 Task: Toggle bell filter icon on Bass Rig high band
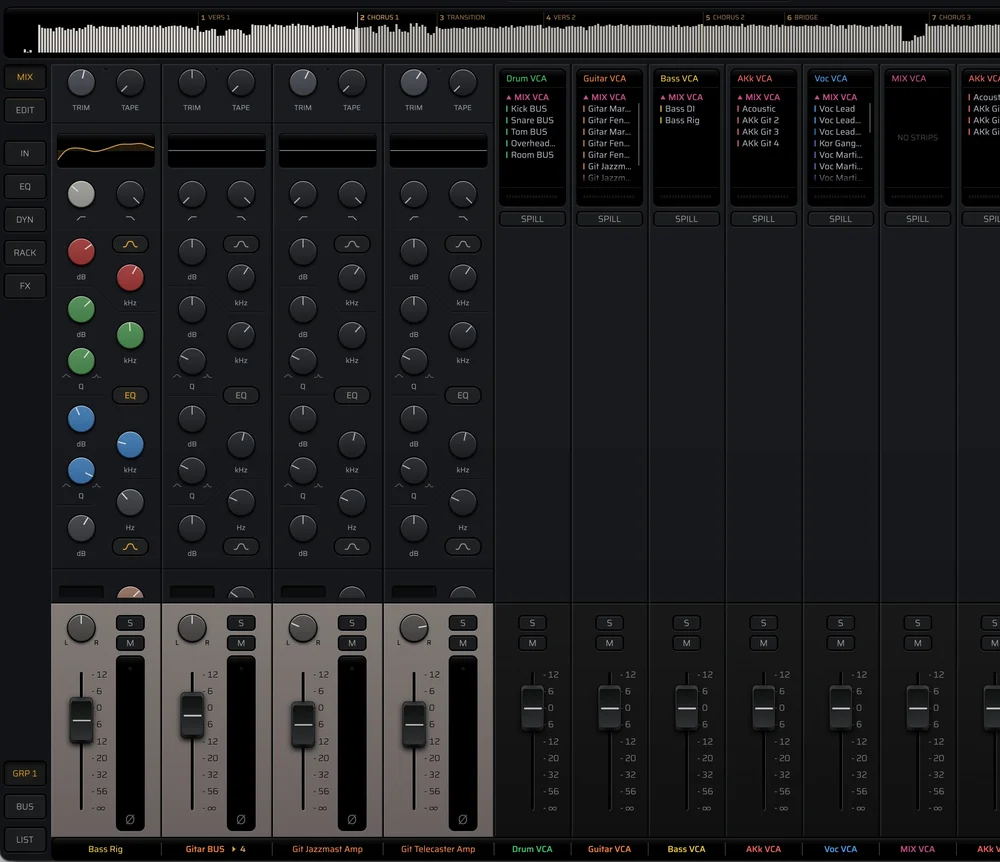[x=130, y=244]
